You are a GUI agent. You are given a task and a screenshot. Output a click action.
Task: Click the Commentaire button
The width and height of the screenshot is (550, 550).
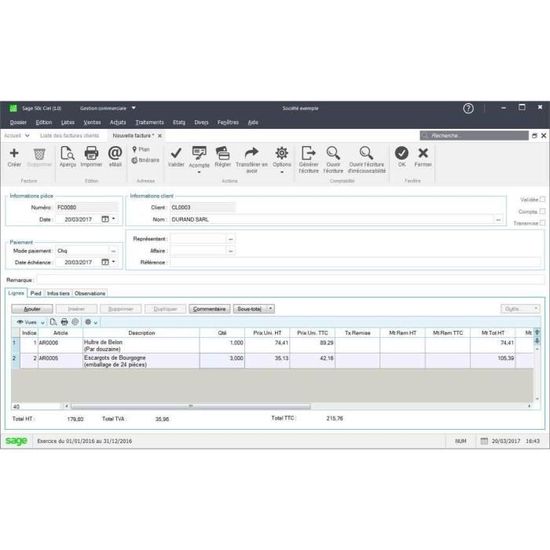(x=209, y=309)
